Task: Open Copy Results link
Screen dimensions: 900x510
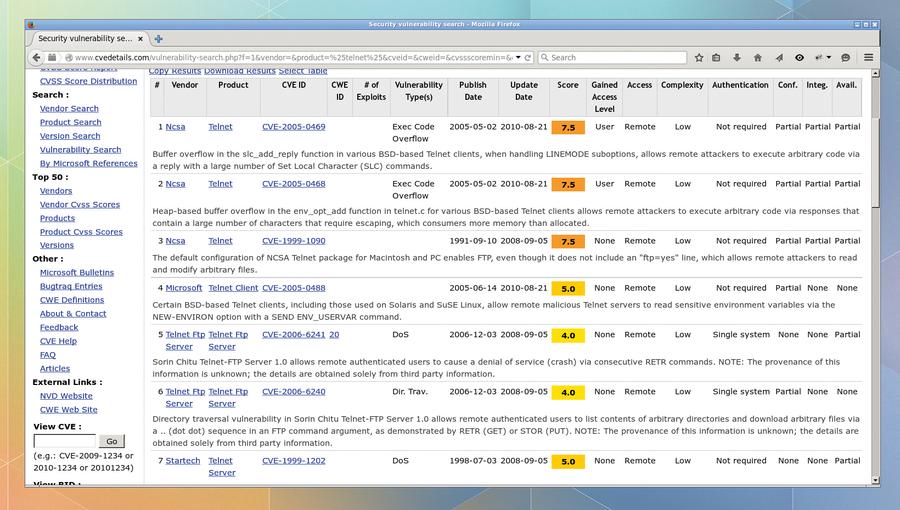Action: [174, 71]
